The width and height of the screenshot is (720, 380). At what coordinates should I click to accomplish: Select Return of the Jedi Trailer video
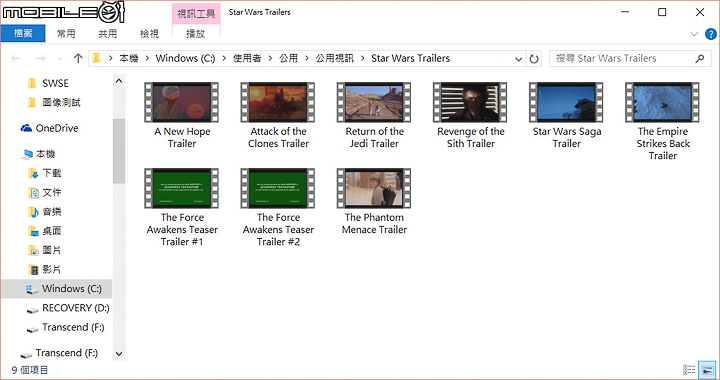(374, 116)
